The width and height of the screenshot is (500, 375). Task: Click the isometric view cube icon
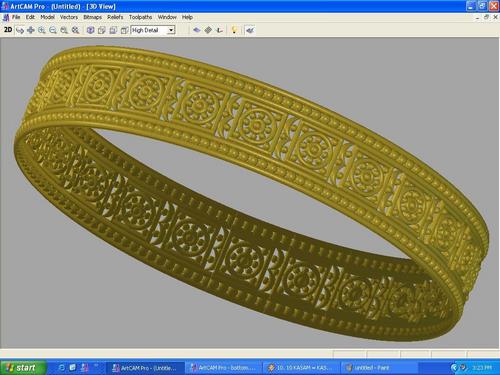click(90, 30)
